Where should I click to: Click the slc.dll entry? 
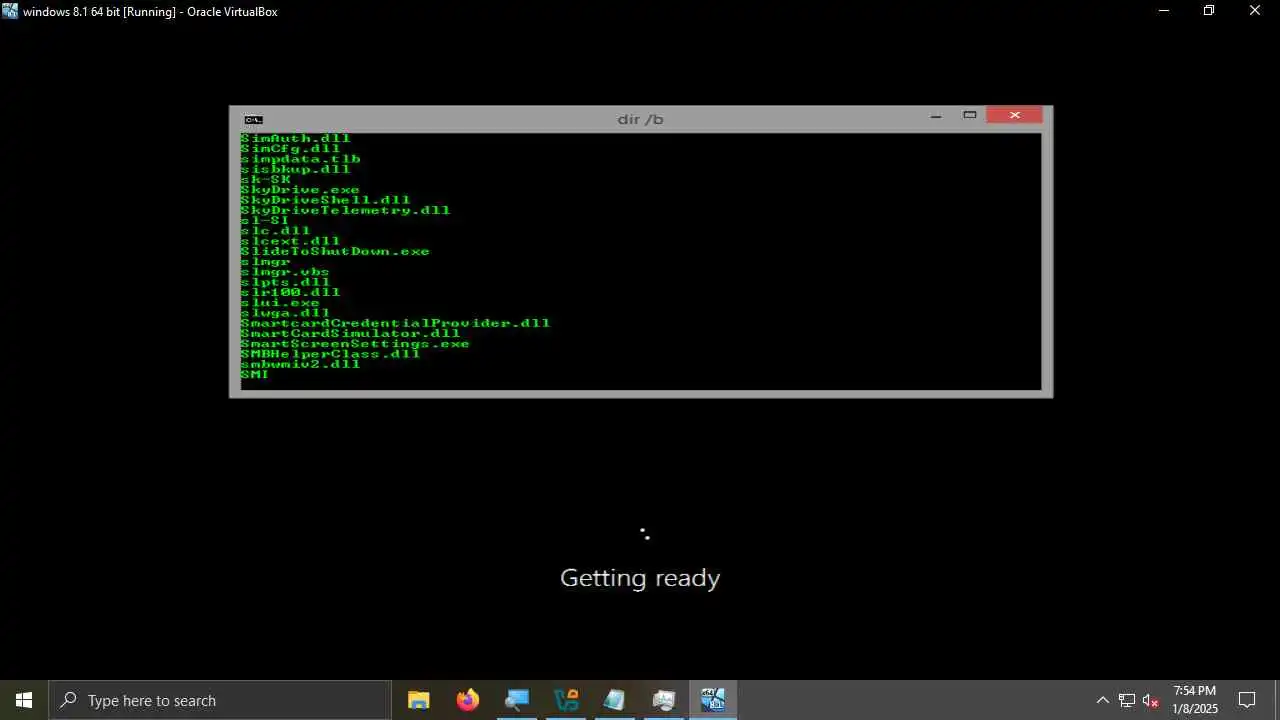[275, 230]
